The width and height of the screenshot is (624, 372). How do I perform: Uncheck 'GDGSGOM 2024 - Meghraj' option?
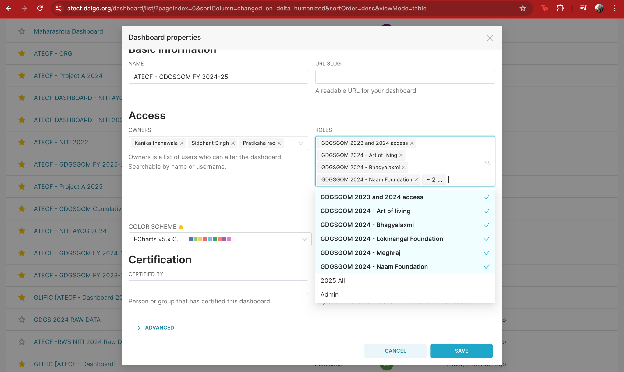(x=405, y=253)
